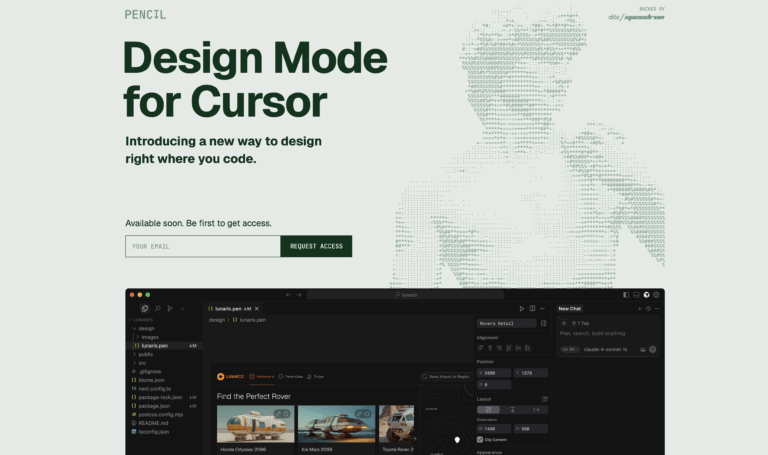
Task: Collapse the design folder
Action: pyautogui.click(x=146, y=329)
